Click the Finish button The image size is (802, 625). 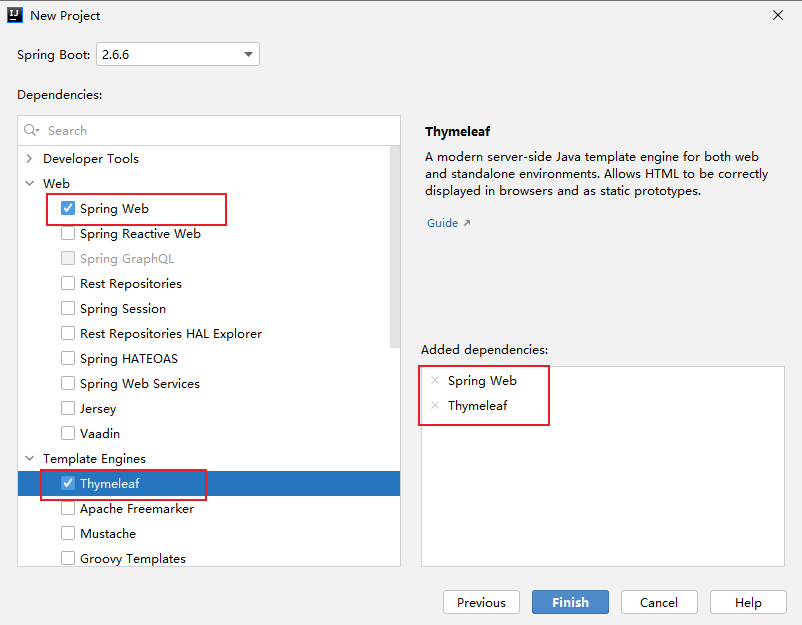coord(569,602)
